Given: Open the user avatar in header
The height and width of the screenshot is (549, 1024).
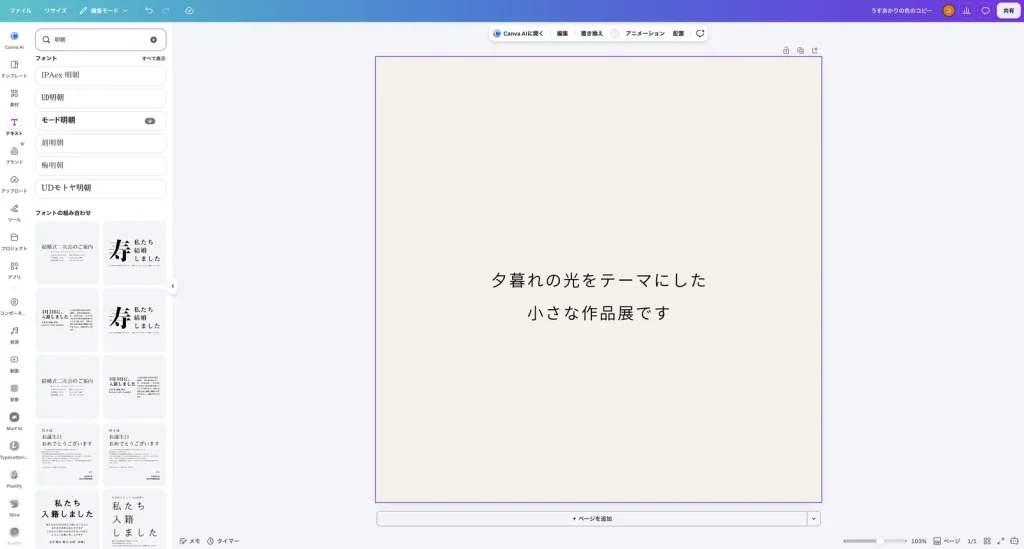Looking at the screenshot, I should click(x=949, y=10).
